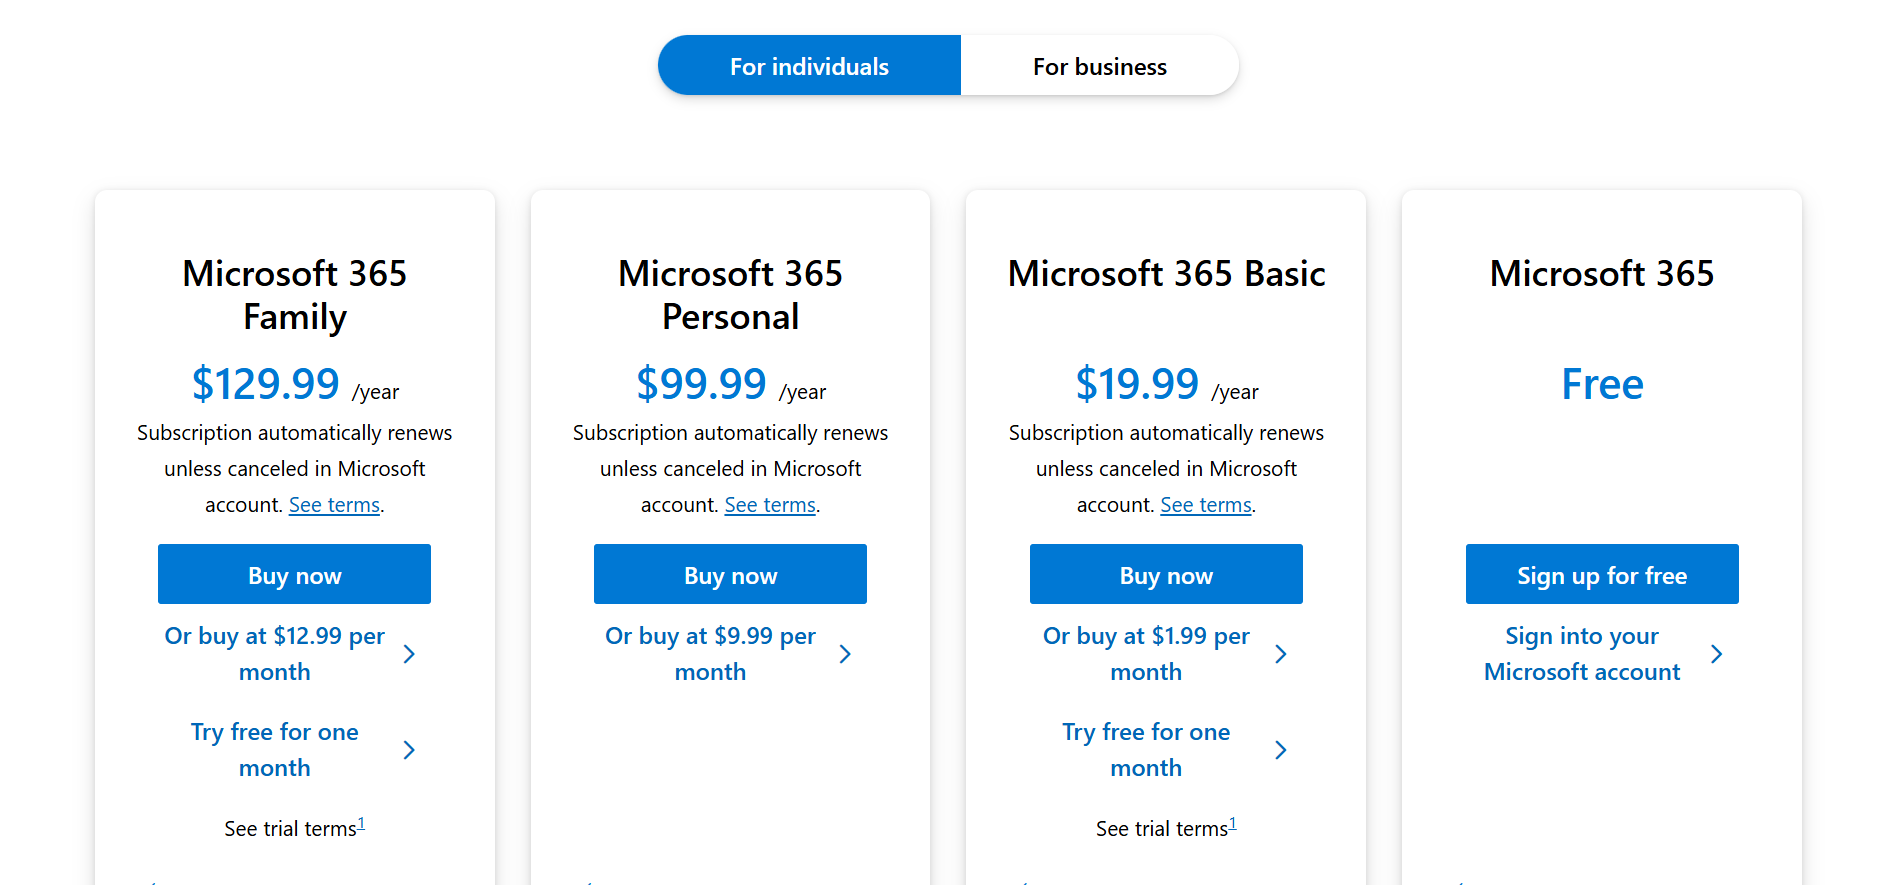Open See terms for Microsoft 365 Family

[x=334, y=504]
